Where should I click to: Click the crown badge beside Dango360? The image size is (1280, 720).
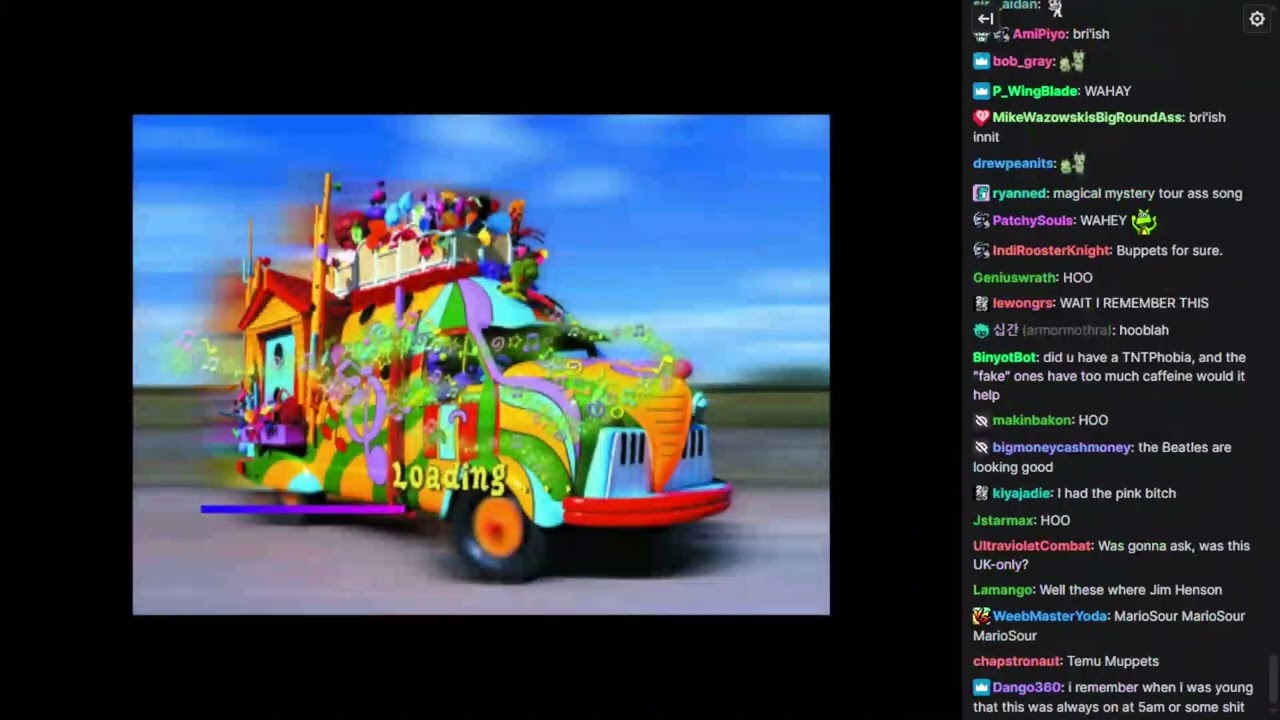point(981,687)
